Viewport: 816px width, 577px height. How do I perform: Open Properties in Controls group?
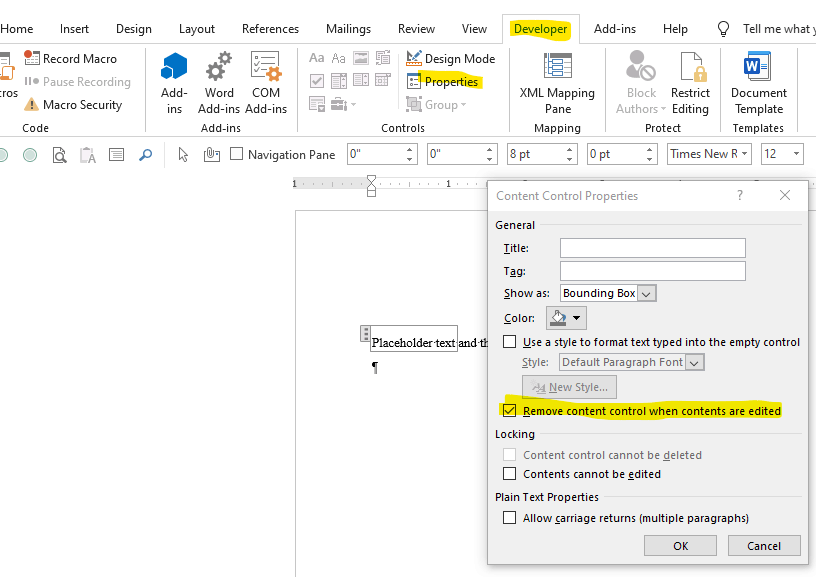(442, 81)
